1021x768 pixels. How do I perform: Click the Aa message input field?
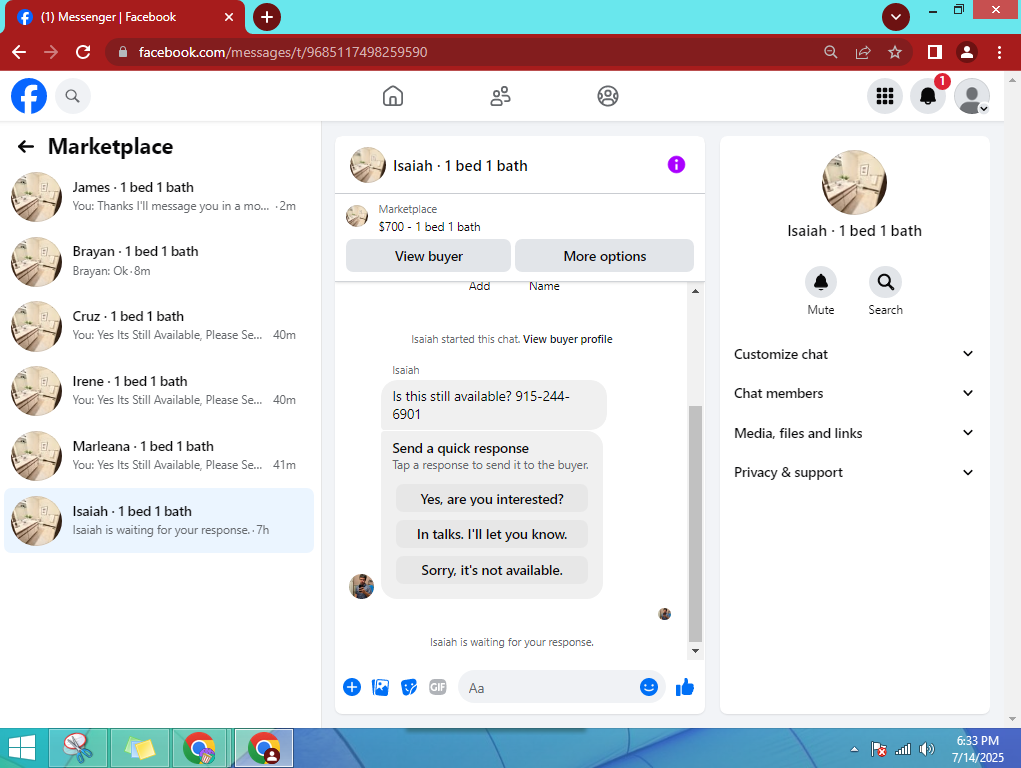pyautogui.click(x=551, y=687)
